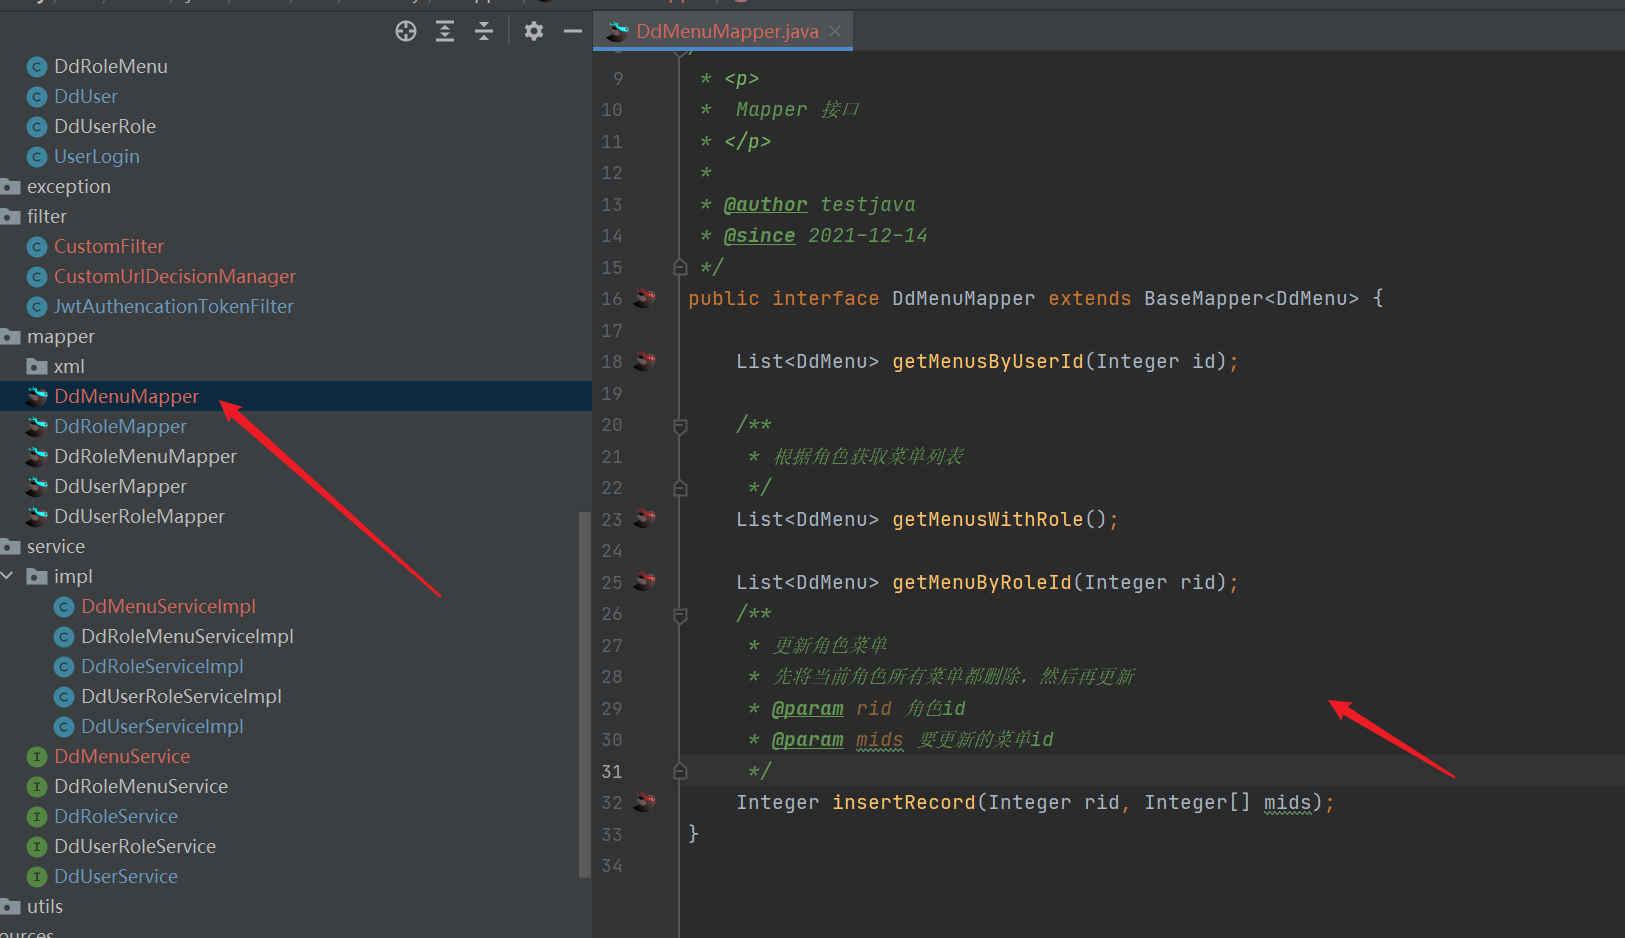Click gutter icon beside getMenusByUserId method
1625x938 pixels.
[645, 360]
